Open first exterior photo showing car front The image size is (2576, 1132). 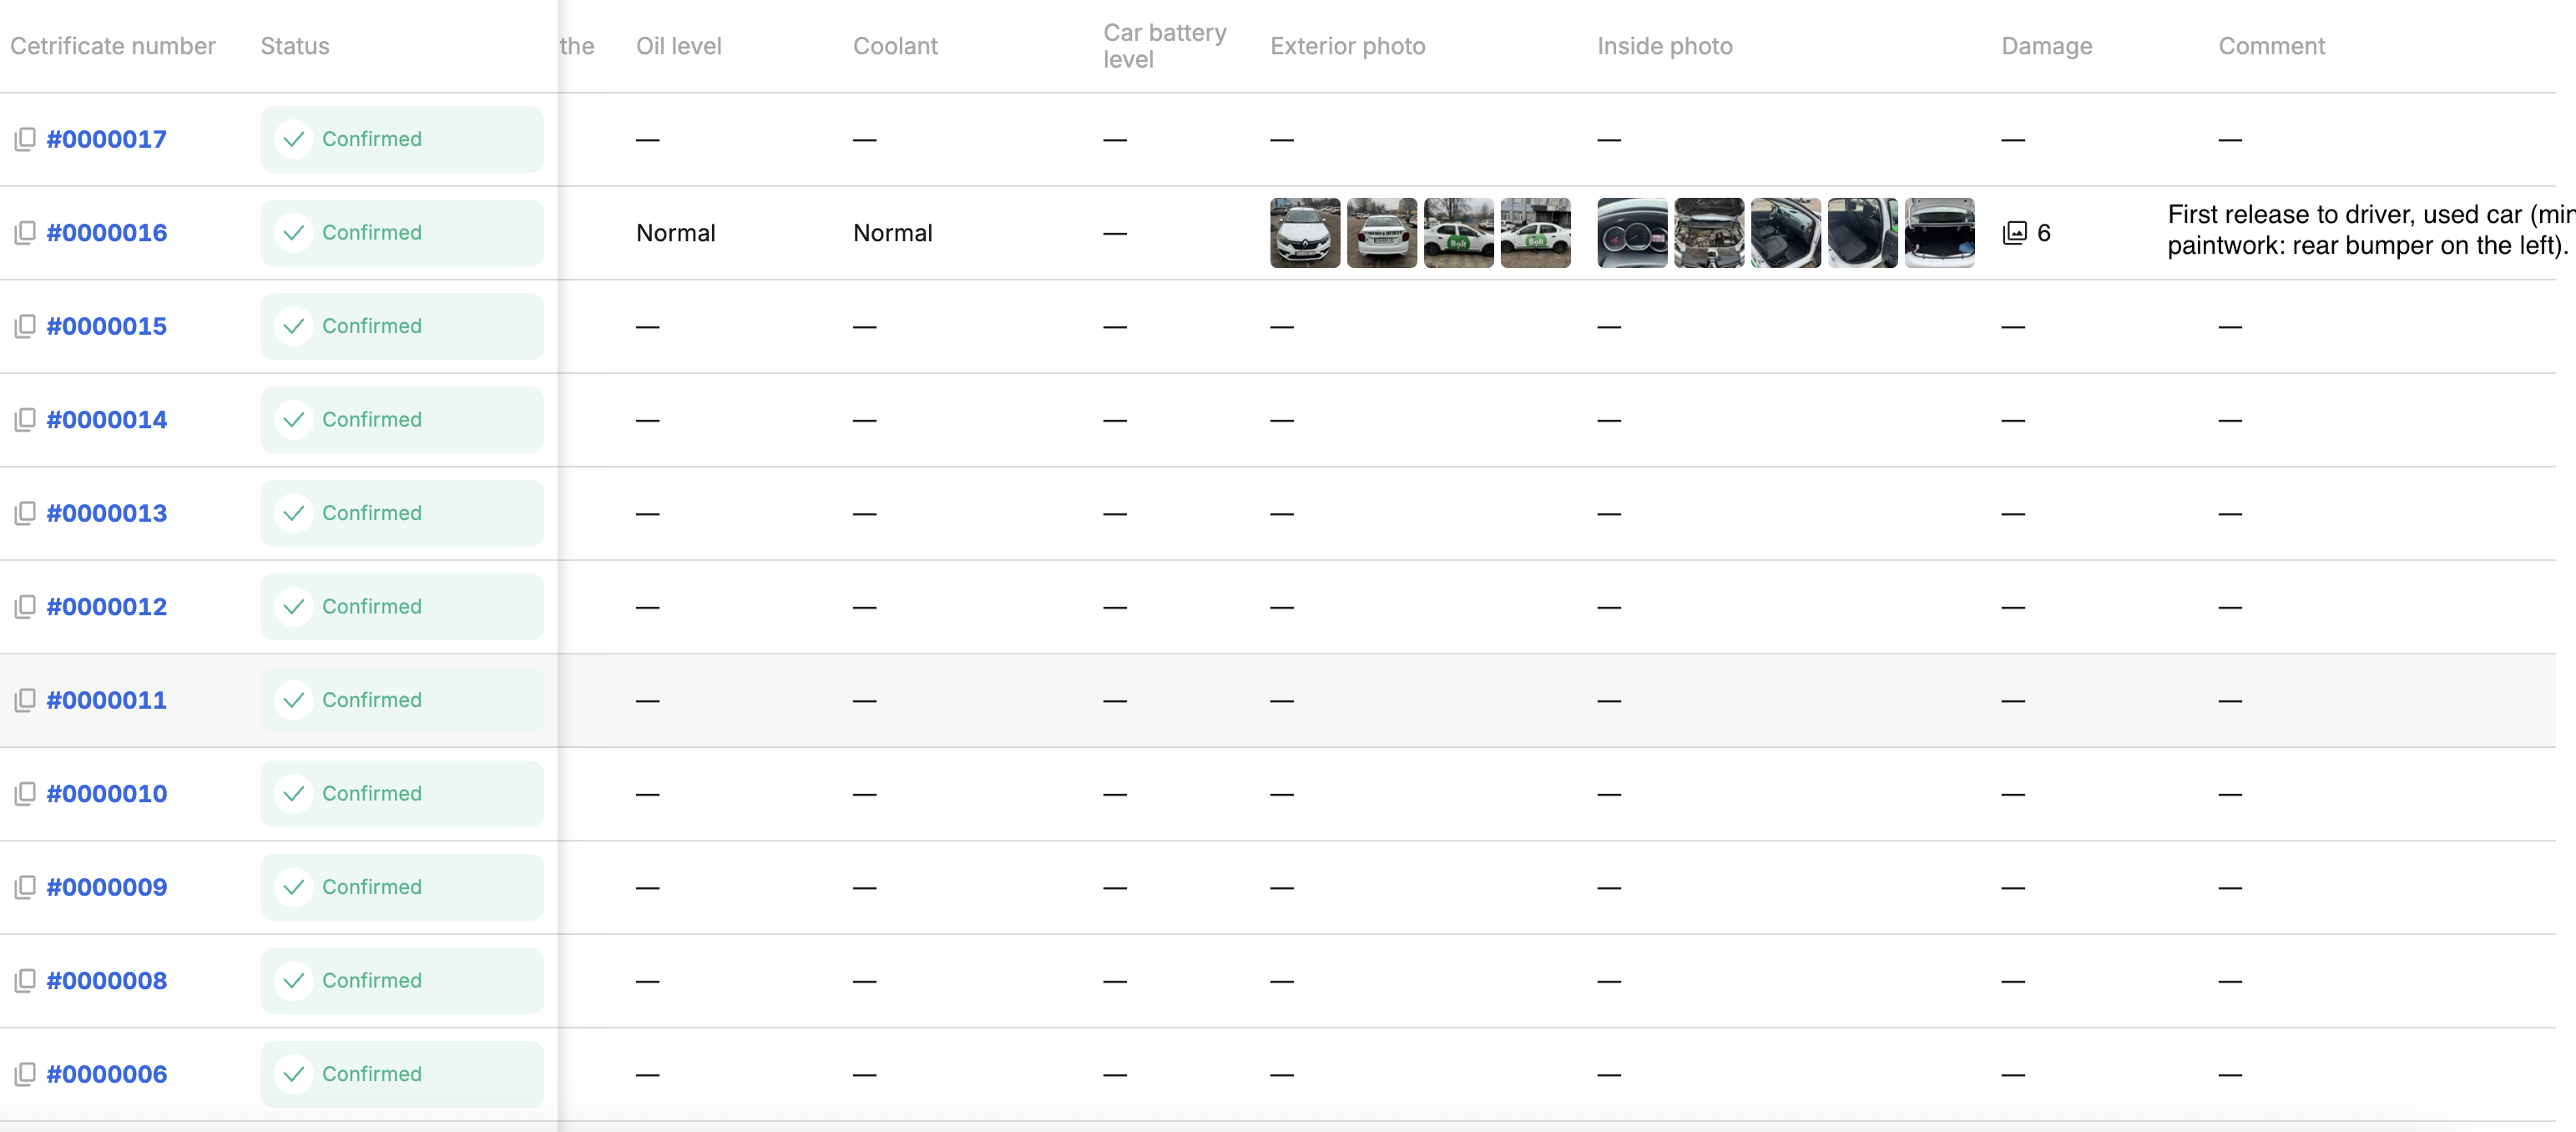point(1305,233)
